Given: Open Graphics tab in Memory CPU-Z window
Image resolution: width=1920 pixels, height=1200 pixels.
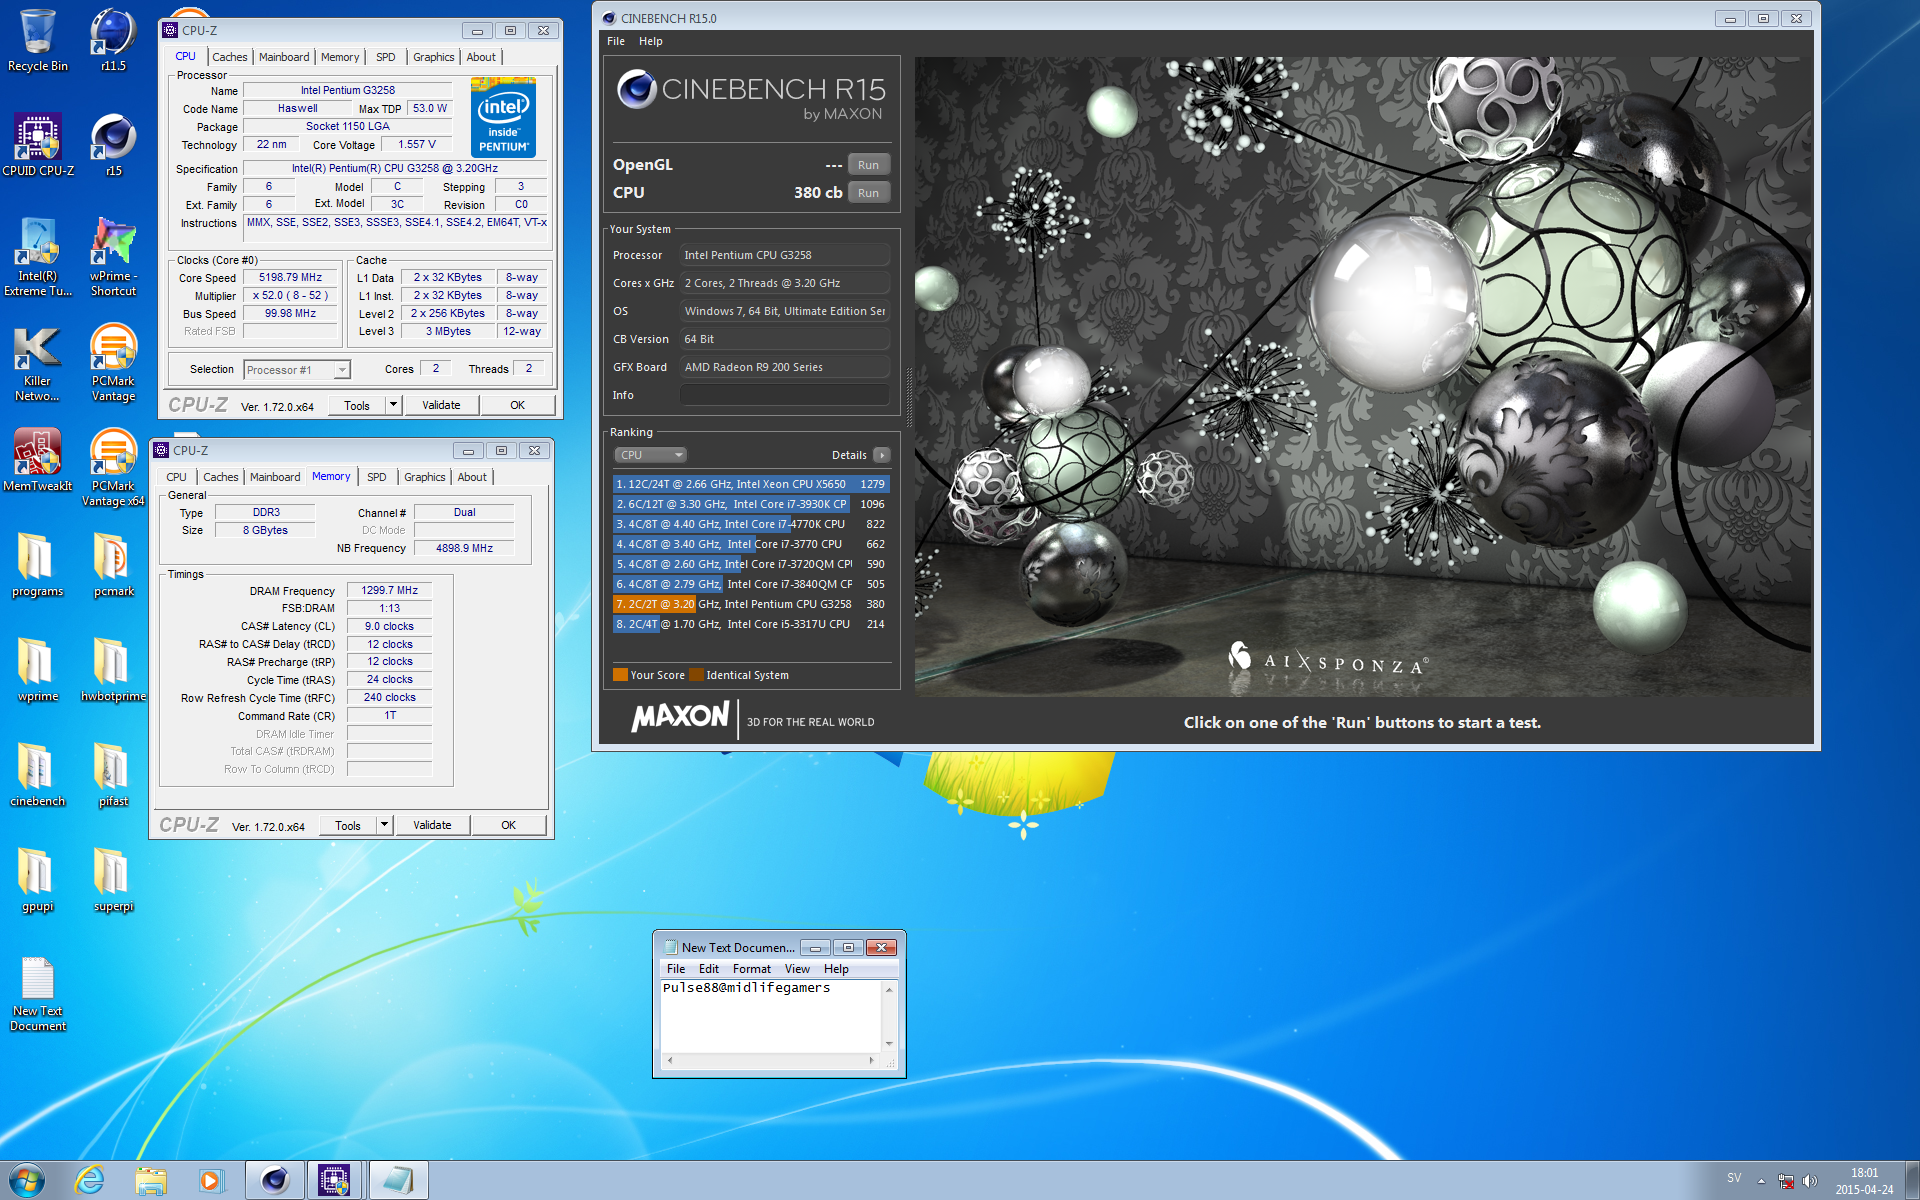Looking at the screenshot, I should coord(425,477).
